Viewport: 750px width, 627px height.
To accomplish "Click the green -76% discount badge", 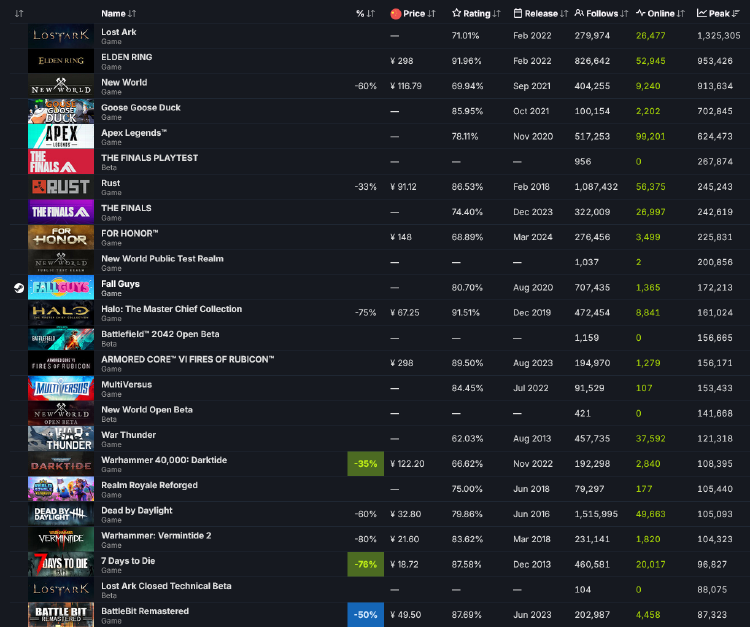I will pos(365,564).
